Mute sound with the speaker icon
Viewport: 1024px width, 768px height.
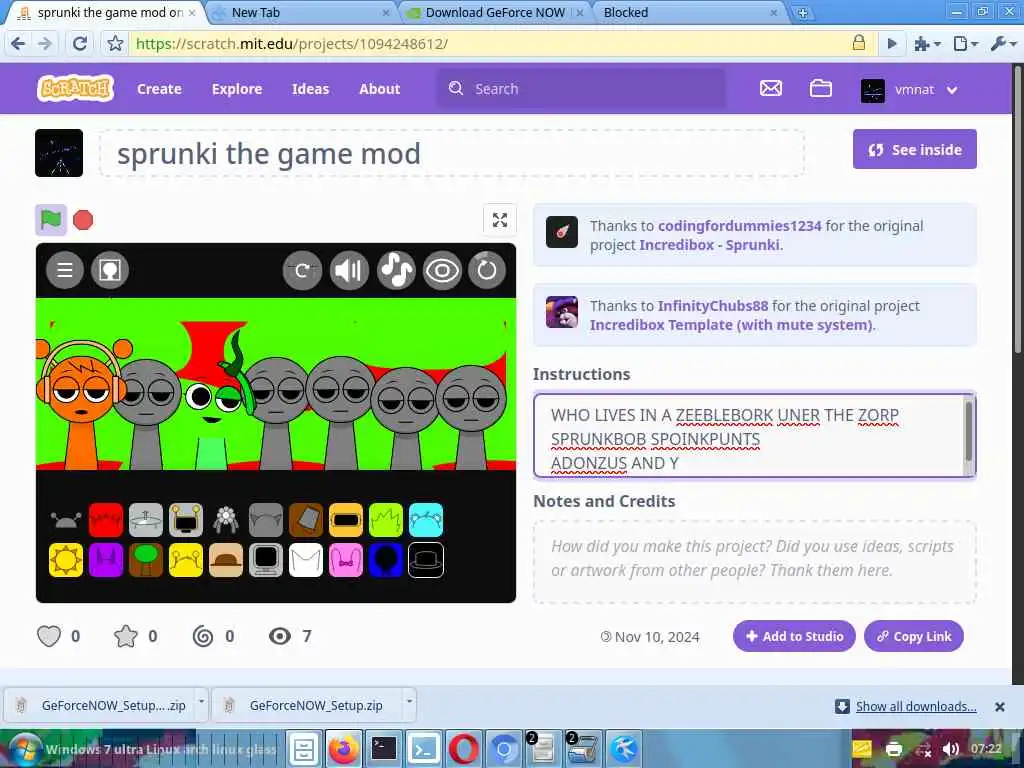point(349,270)
